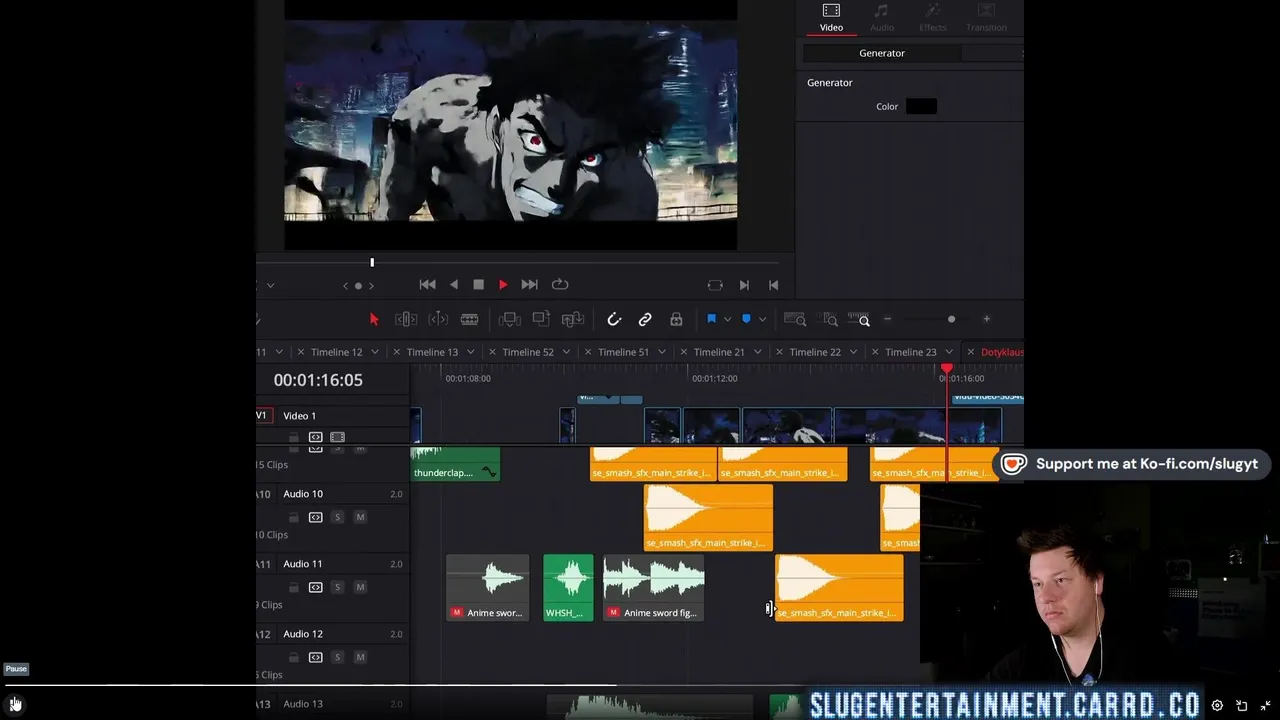This screenshot has width=1280, height=720.
Task: Pick the Blade edit mode tool
Action: coord(469,319)
